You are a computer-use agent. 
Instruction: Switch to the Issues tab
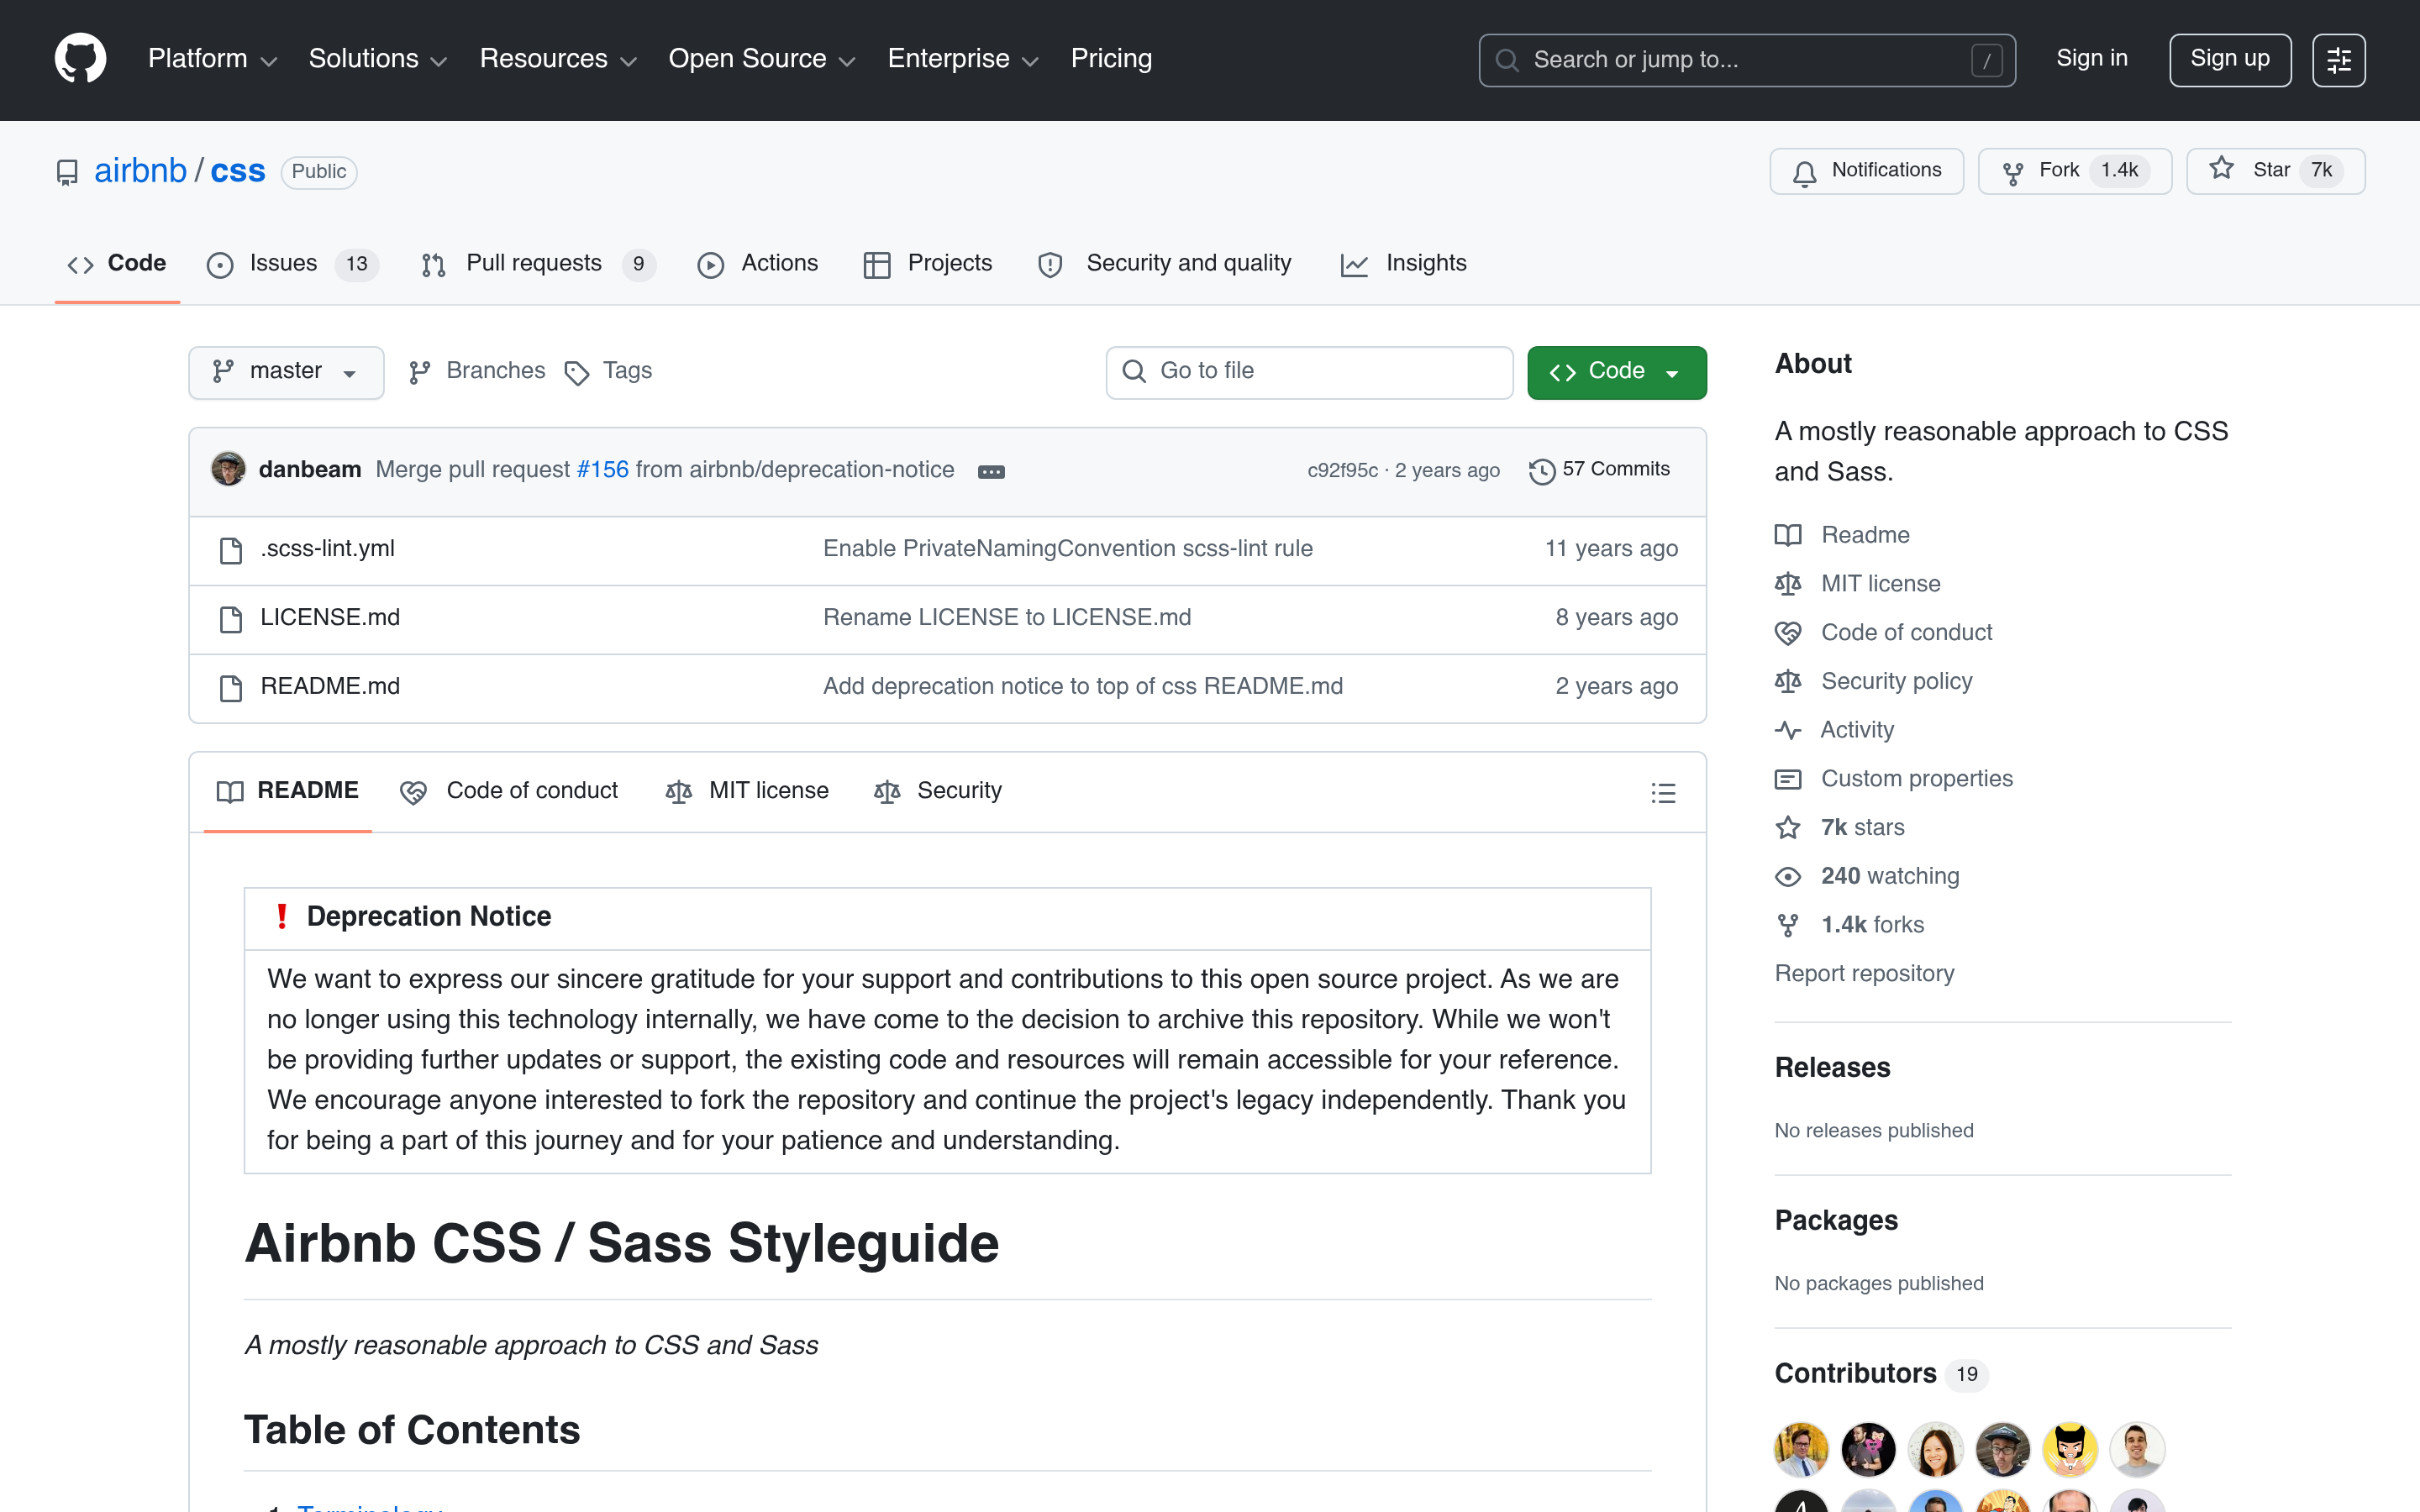click(x=292, y=264)
